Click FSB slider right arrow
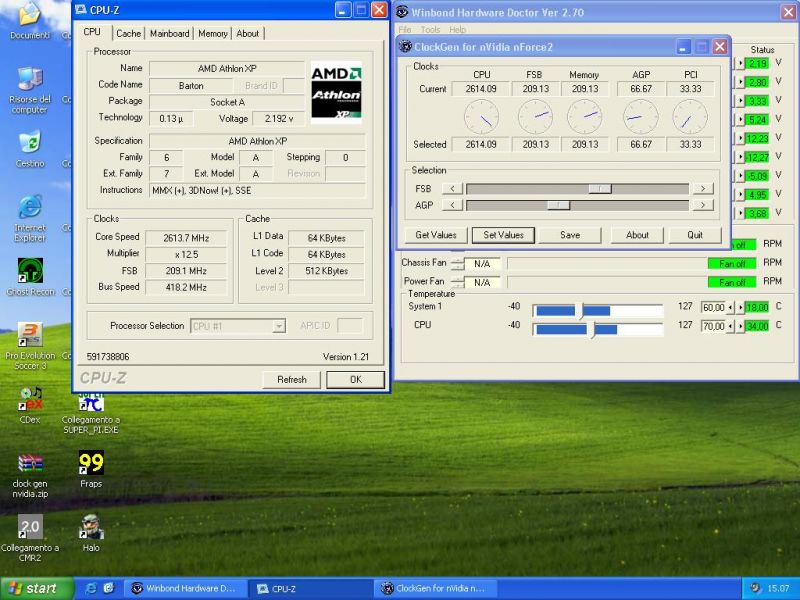800x600 pixels. [x=703, y=189]
